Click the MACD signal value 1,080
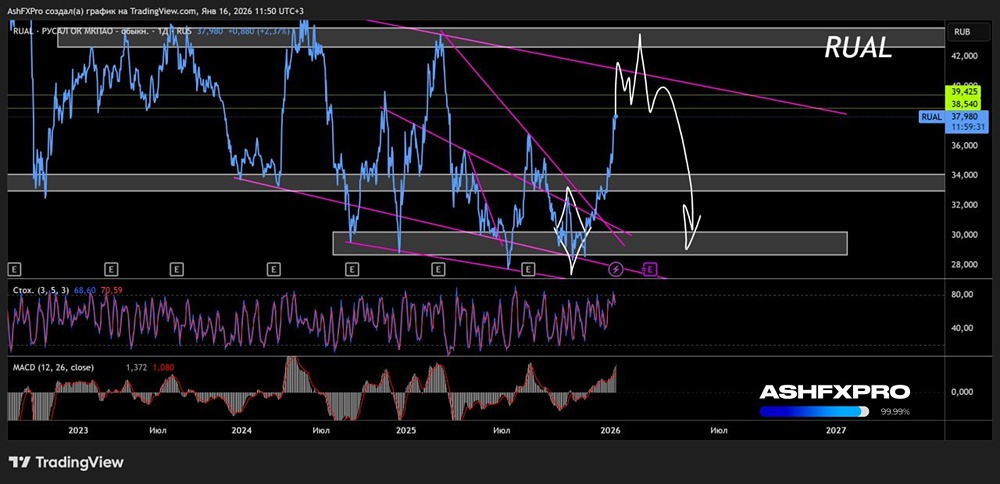The width and height of the screenshot is (1000, 484). 163,367
